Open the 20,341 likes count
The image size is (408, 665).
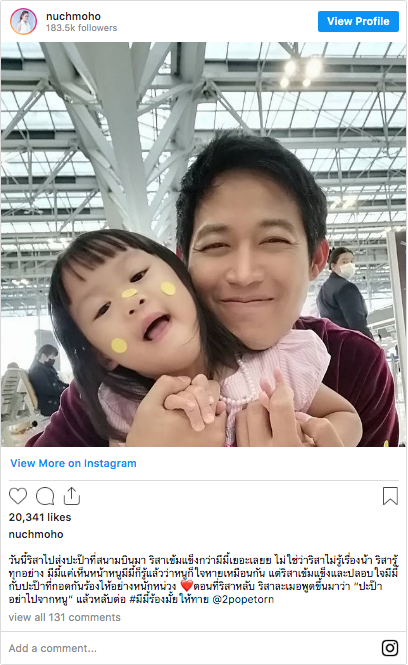(x=40, y=517)
